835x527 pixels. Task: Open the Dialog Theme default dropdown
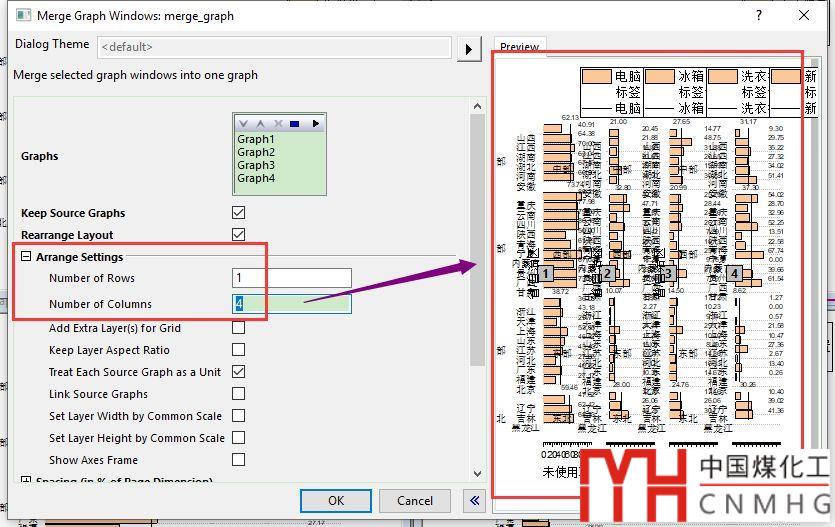click(274, 47)
